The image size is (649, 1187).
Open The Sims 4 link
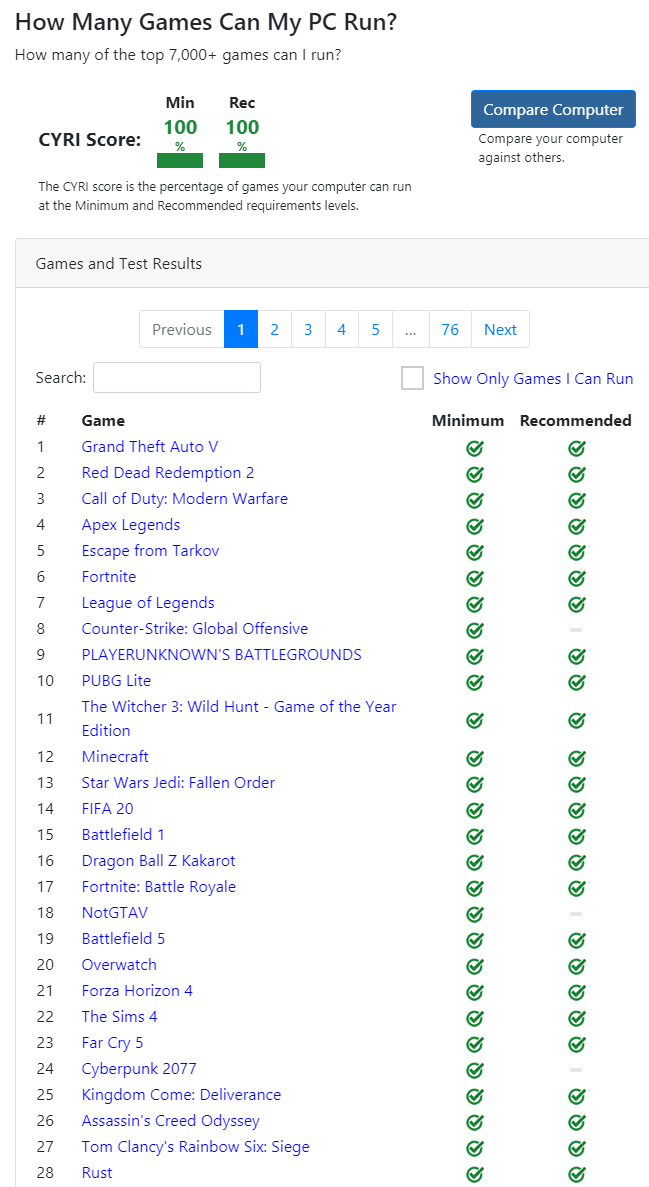click(x=120, y=1017)
